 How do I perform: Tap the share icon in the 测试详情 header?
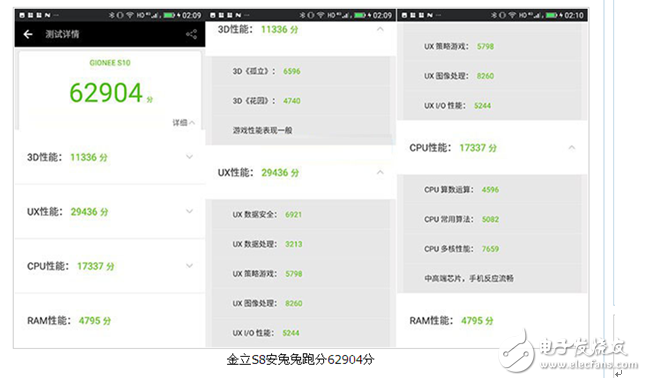pyautogui.click(x=191, y=34)
